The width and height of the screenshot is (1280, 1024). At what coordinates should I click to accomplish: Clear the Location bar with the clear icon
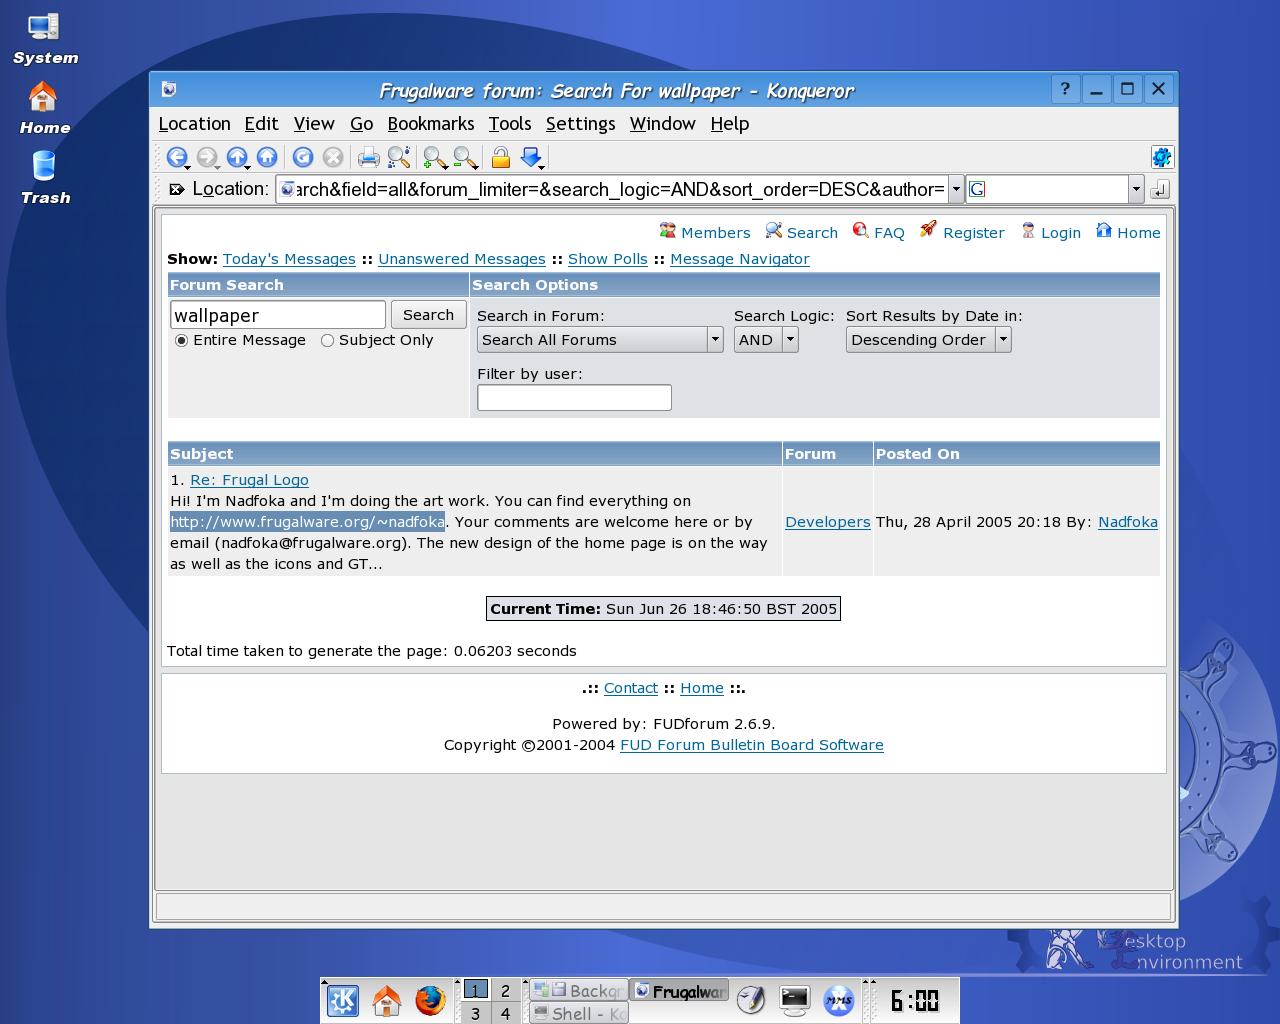tap(177, 189)
